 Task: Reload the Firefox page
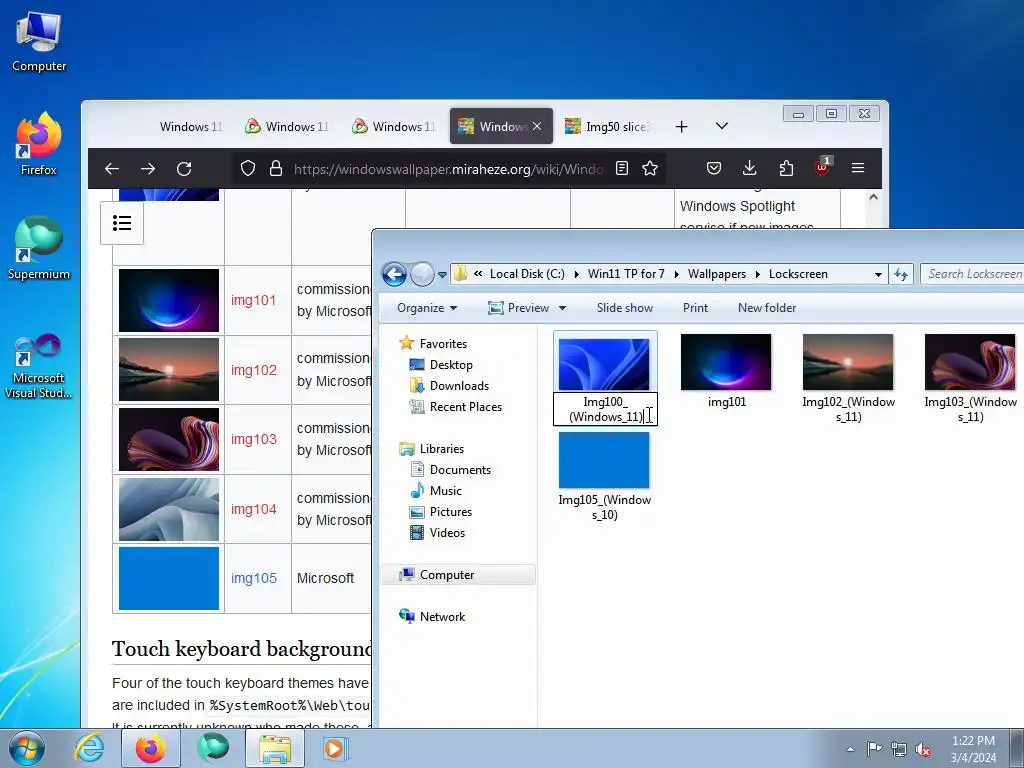(x=184, y=168)
